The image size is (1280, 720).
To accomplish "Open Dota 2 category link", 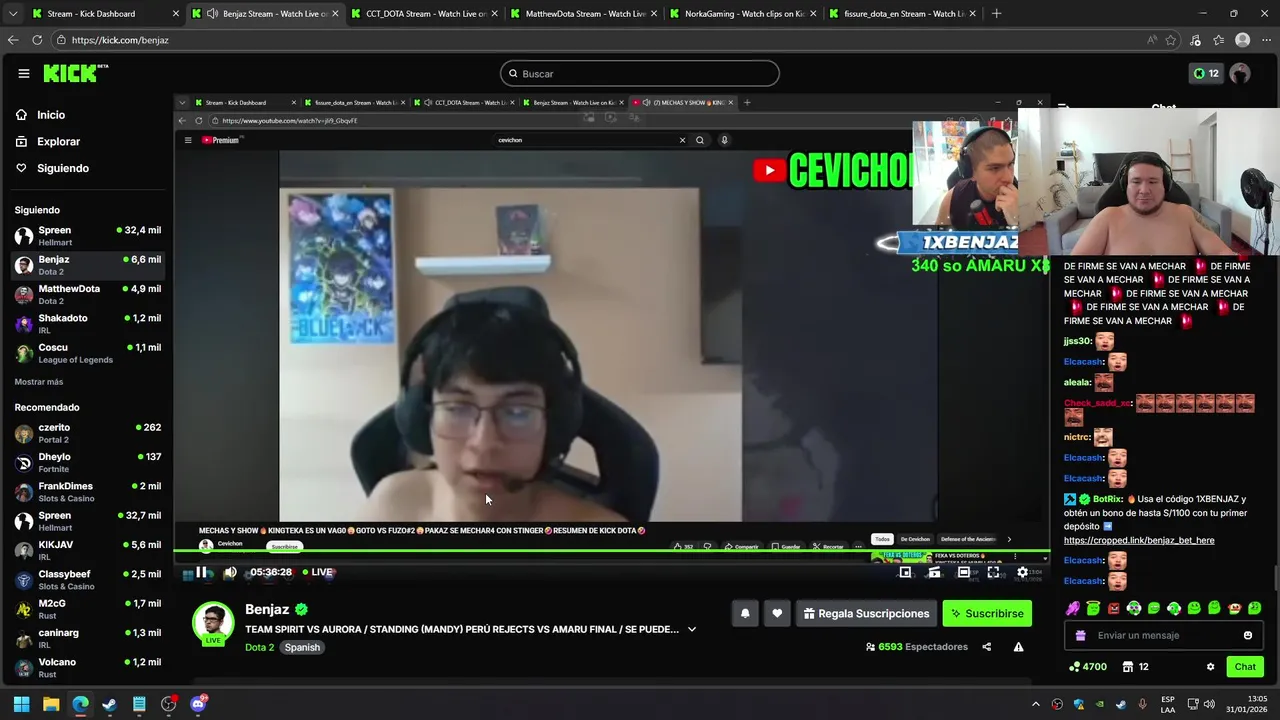I will (x=259, y=647).
